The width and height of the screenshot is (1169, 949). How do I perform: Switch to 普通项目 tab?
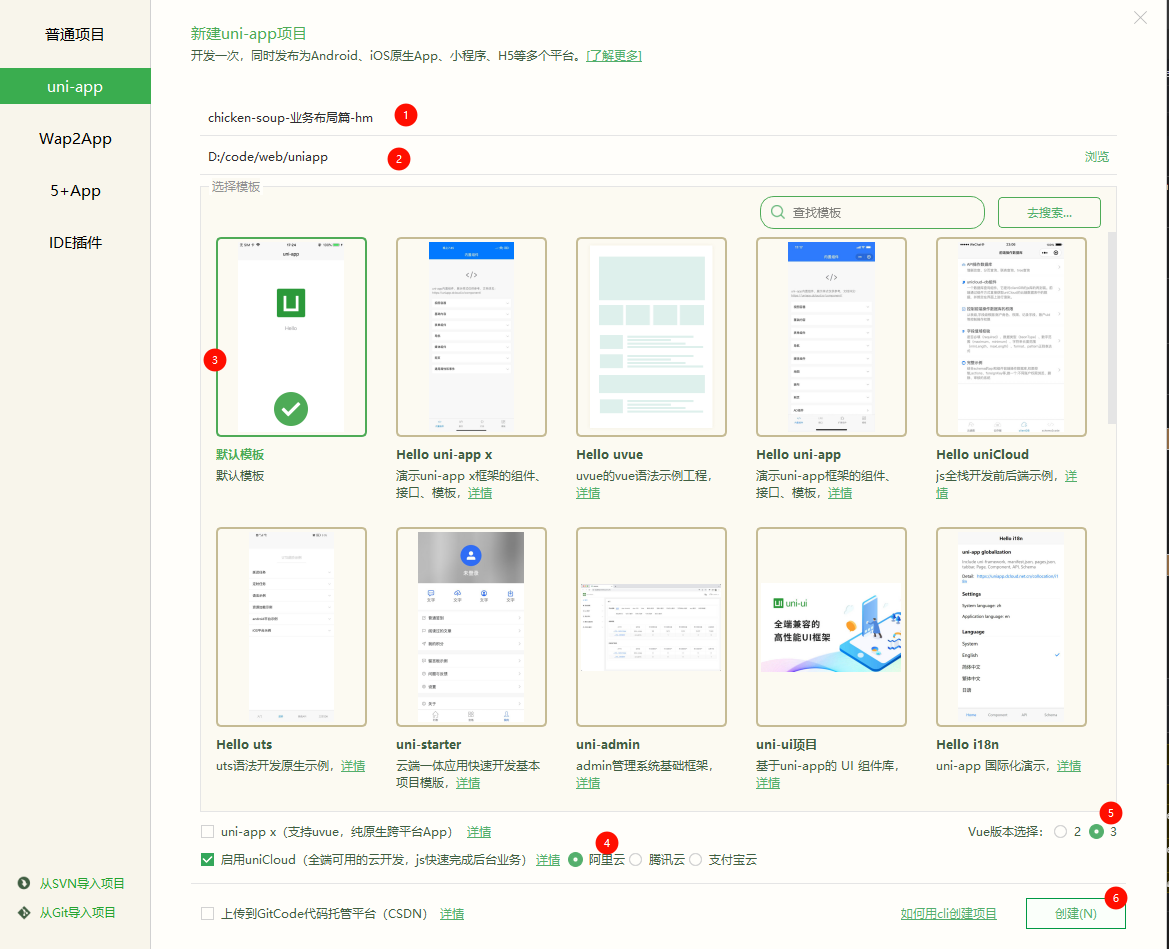[x=75, y=34]
